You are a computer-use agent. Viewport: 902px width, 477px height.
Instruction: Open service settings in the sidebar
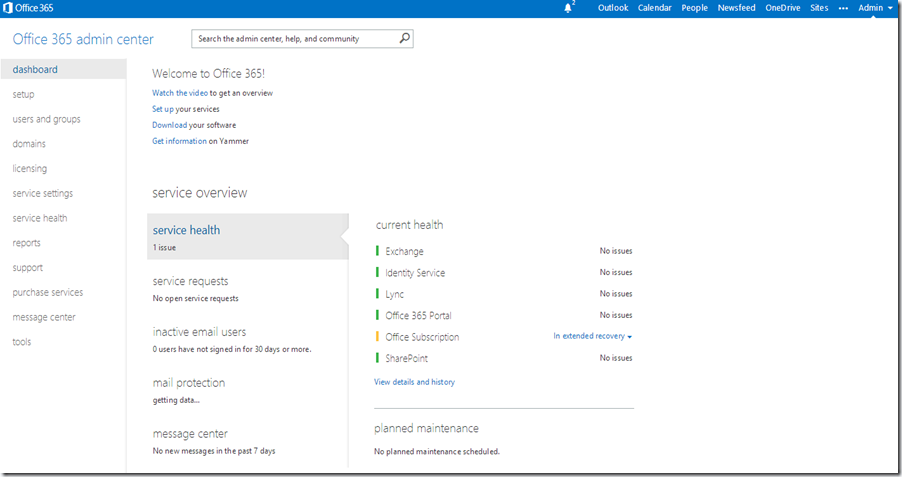pos(43,193)
